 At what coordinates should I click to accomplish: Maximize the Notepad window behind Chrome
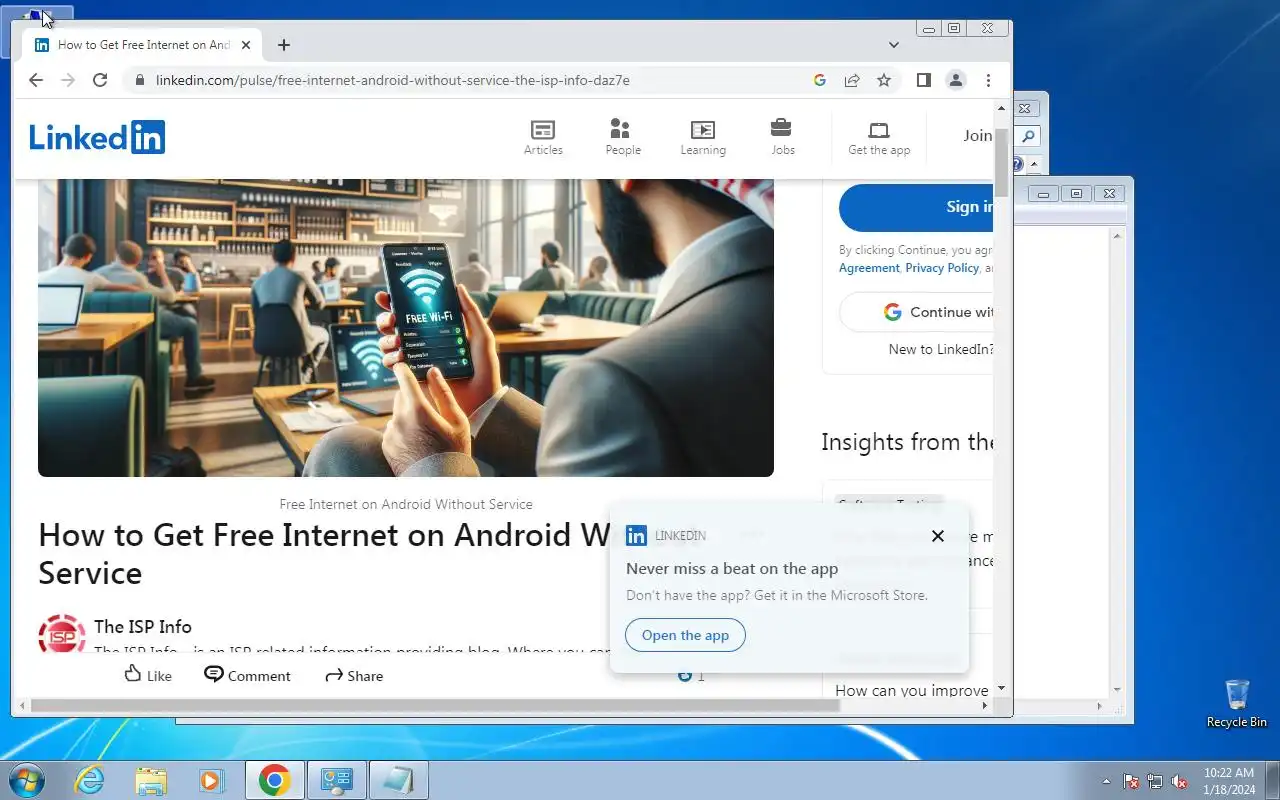(x=1076, y=194)
